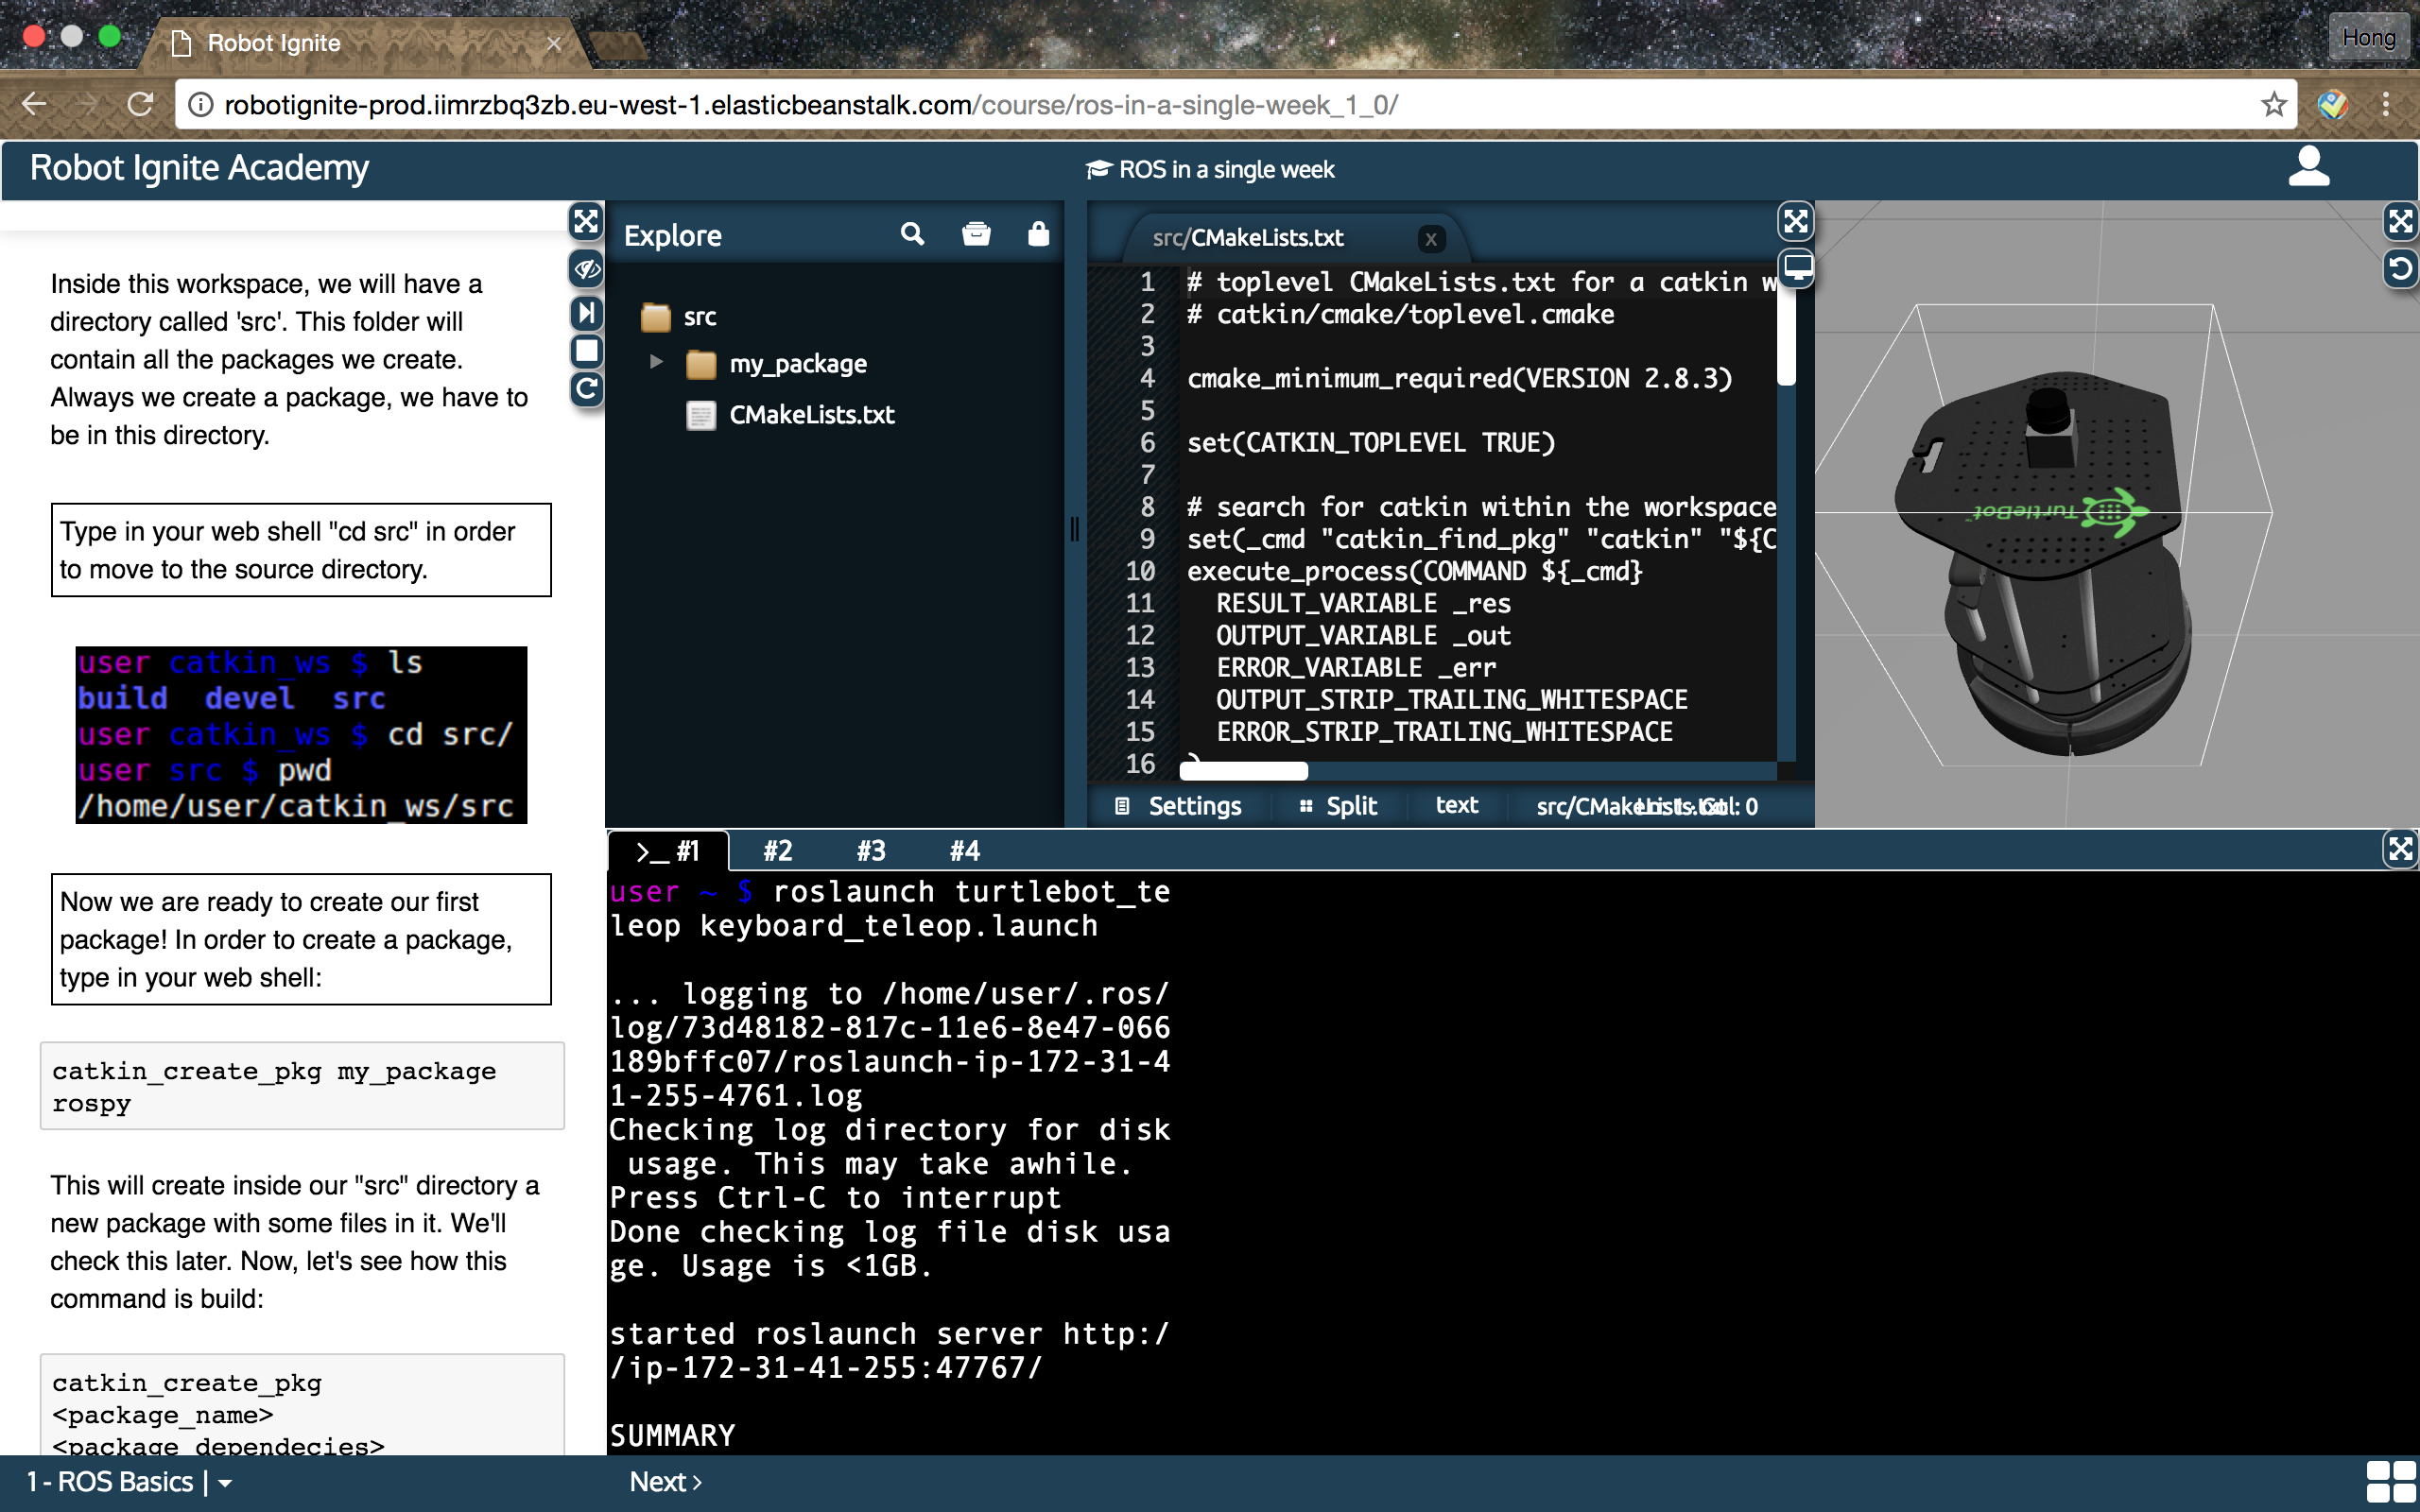Screen dimensions: 2420x1512
Task: Click the browser extension icon beside the bookmark star
Action: [2333, 104]
